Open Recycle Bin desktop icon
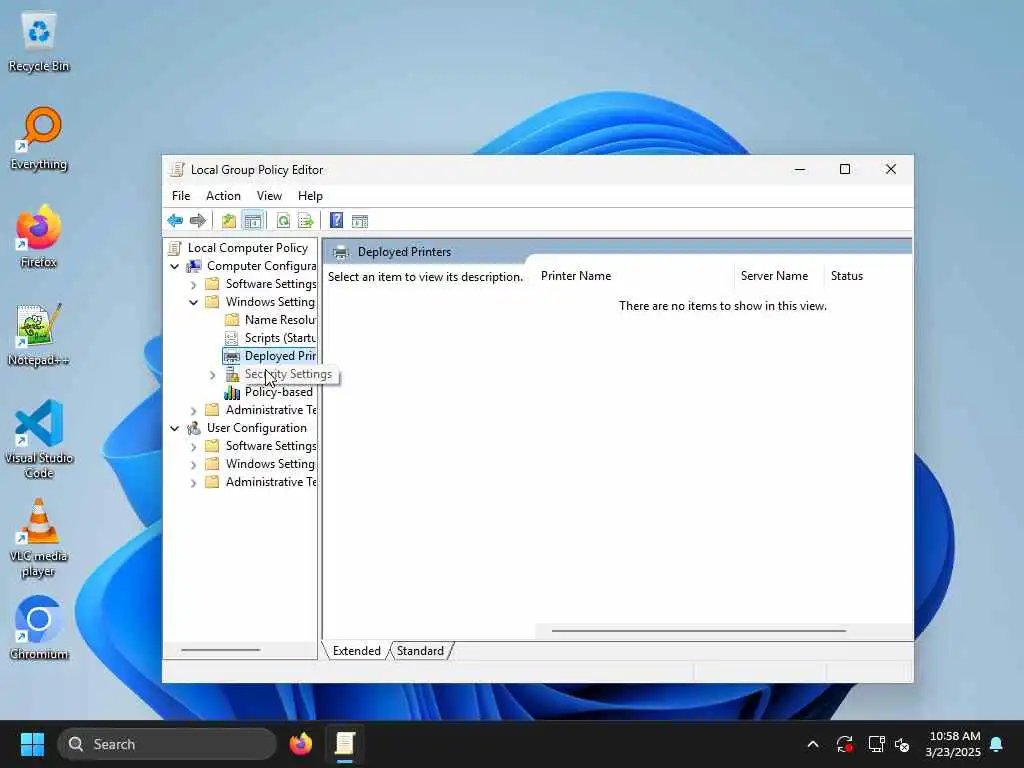The height and width of the screenshot is (768, 1024). coord(39,42)
